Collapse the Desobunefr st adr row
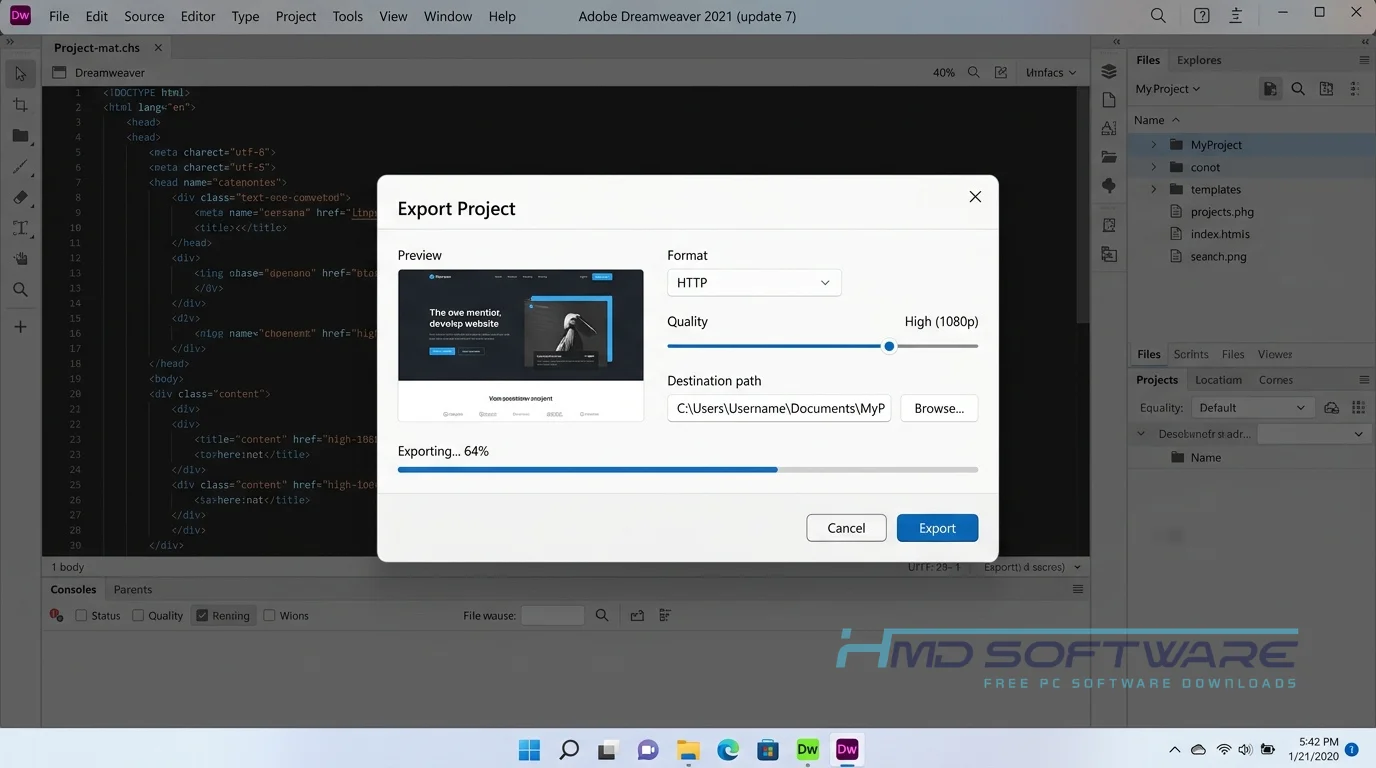The height and width of the screenshot is (768, 1376). pyautogui.click(x=1141, y=434)
